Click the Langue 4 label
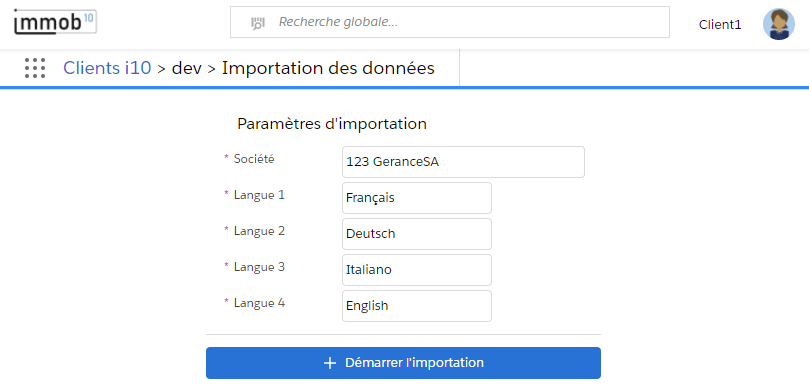 coord(260,303)
